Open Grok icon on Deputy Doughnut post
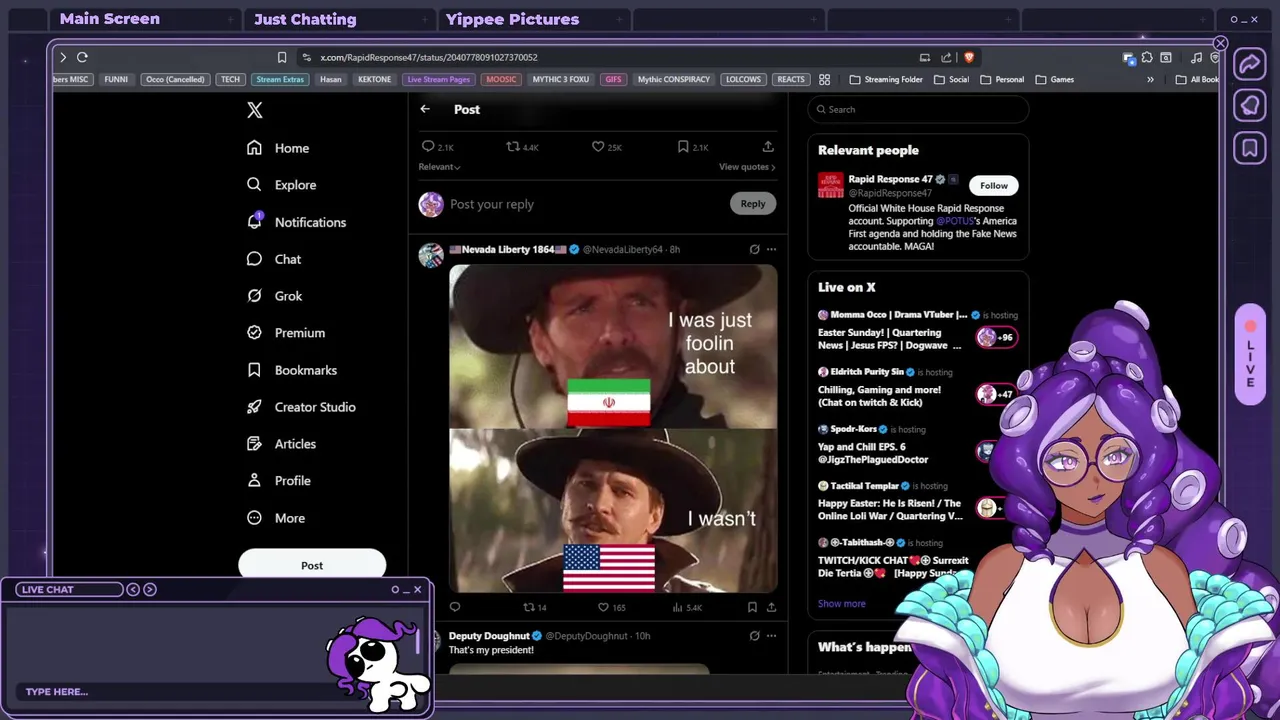Viewport: 1280px width, 720px height. [x=754, y=636]
